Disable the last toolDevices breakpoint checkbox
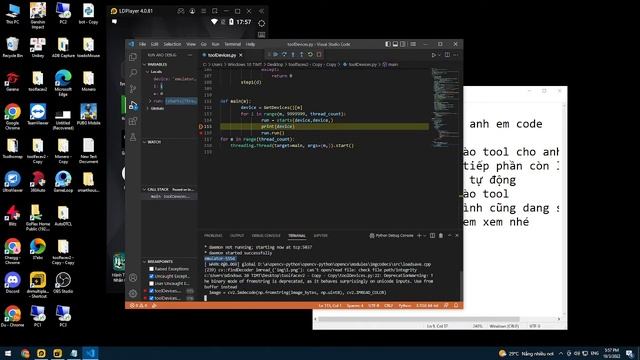 point(151,298)
